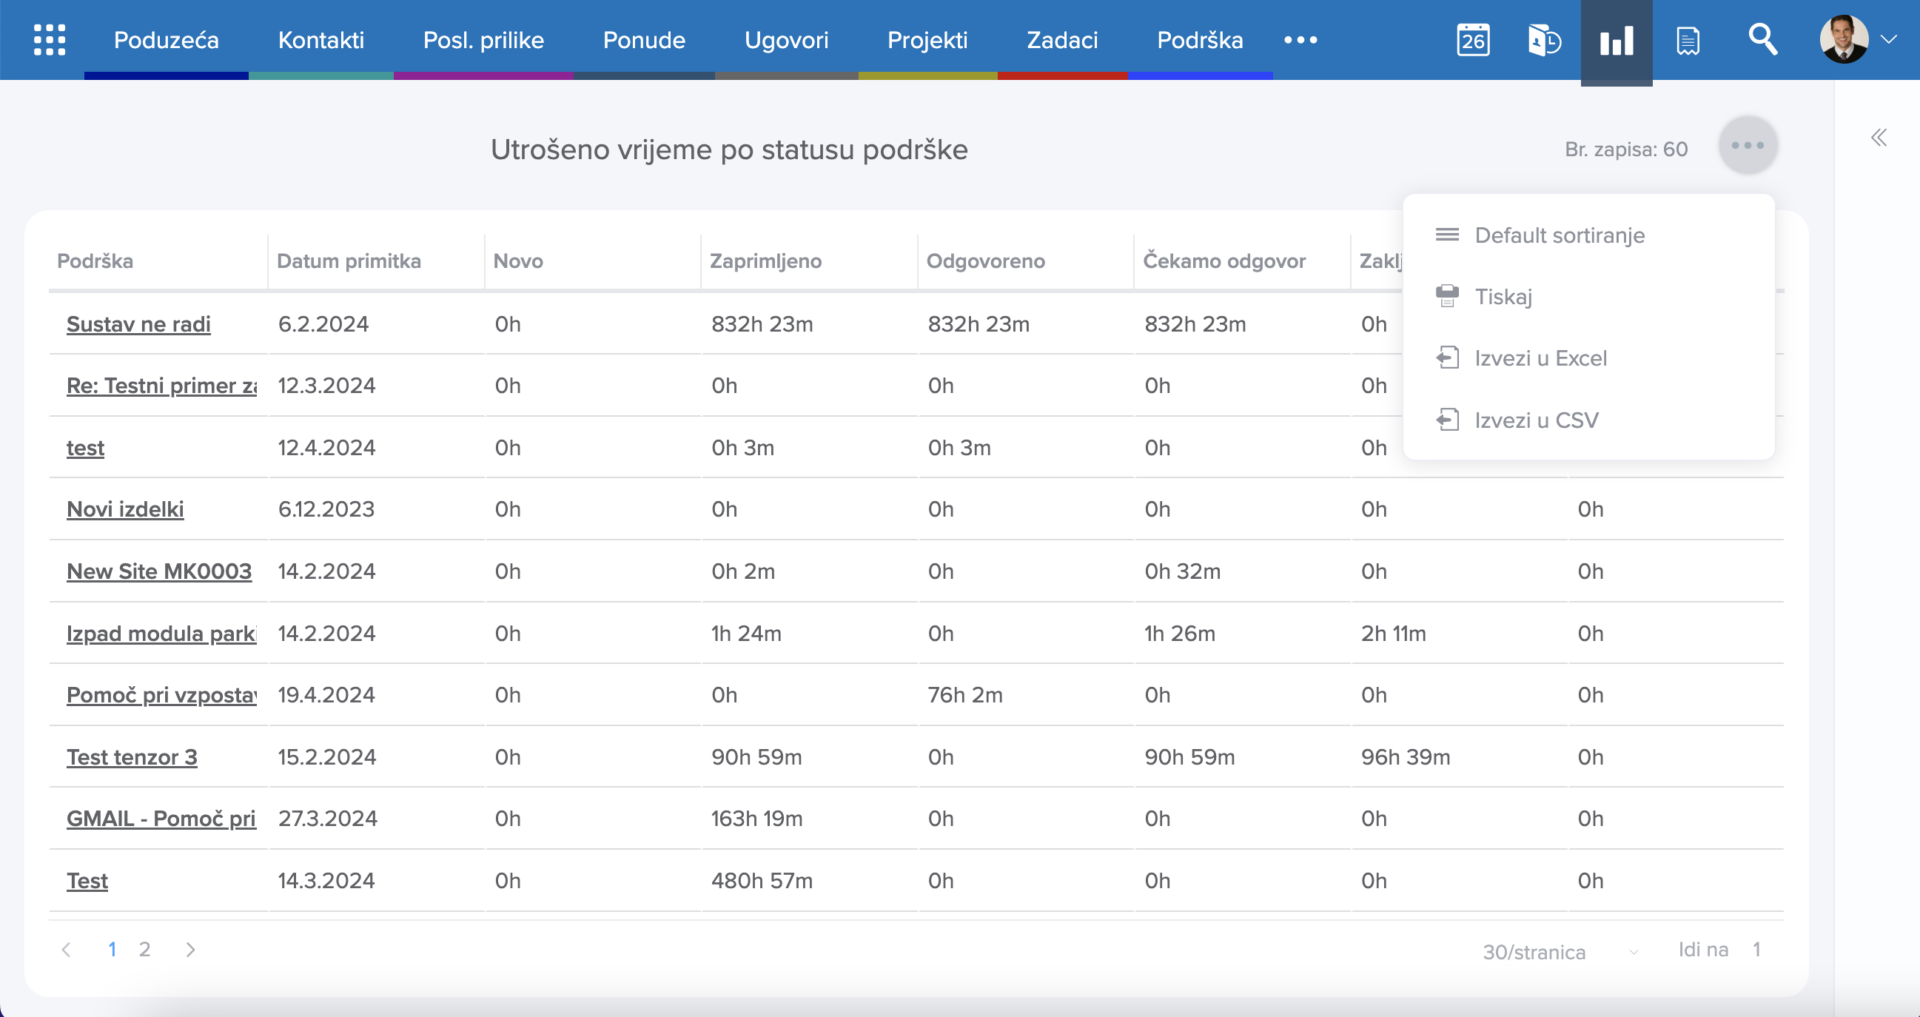Click the notes list icon
The height and width of the screenshot is (1017, 1920).
point(1688,40)
